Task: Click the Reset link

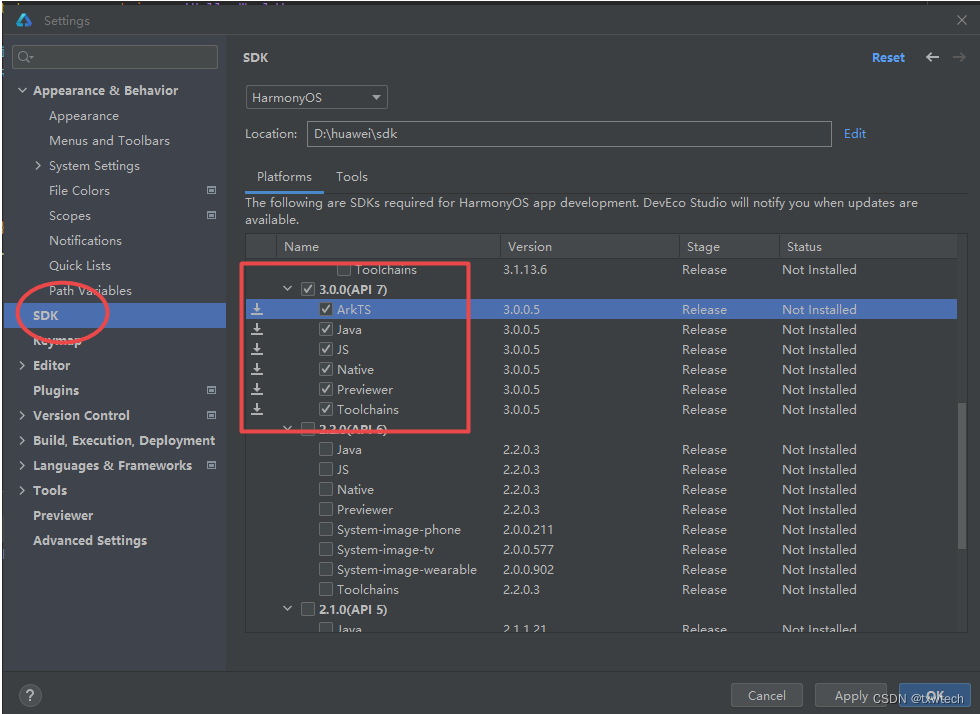Action: (888, 58)
